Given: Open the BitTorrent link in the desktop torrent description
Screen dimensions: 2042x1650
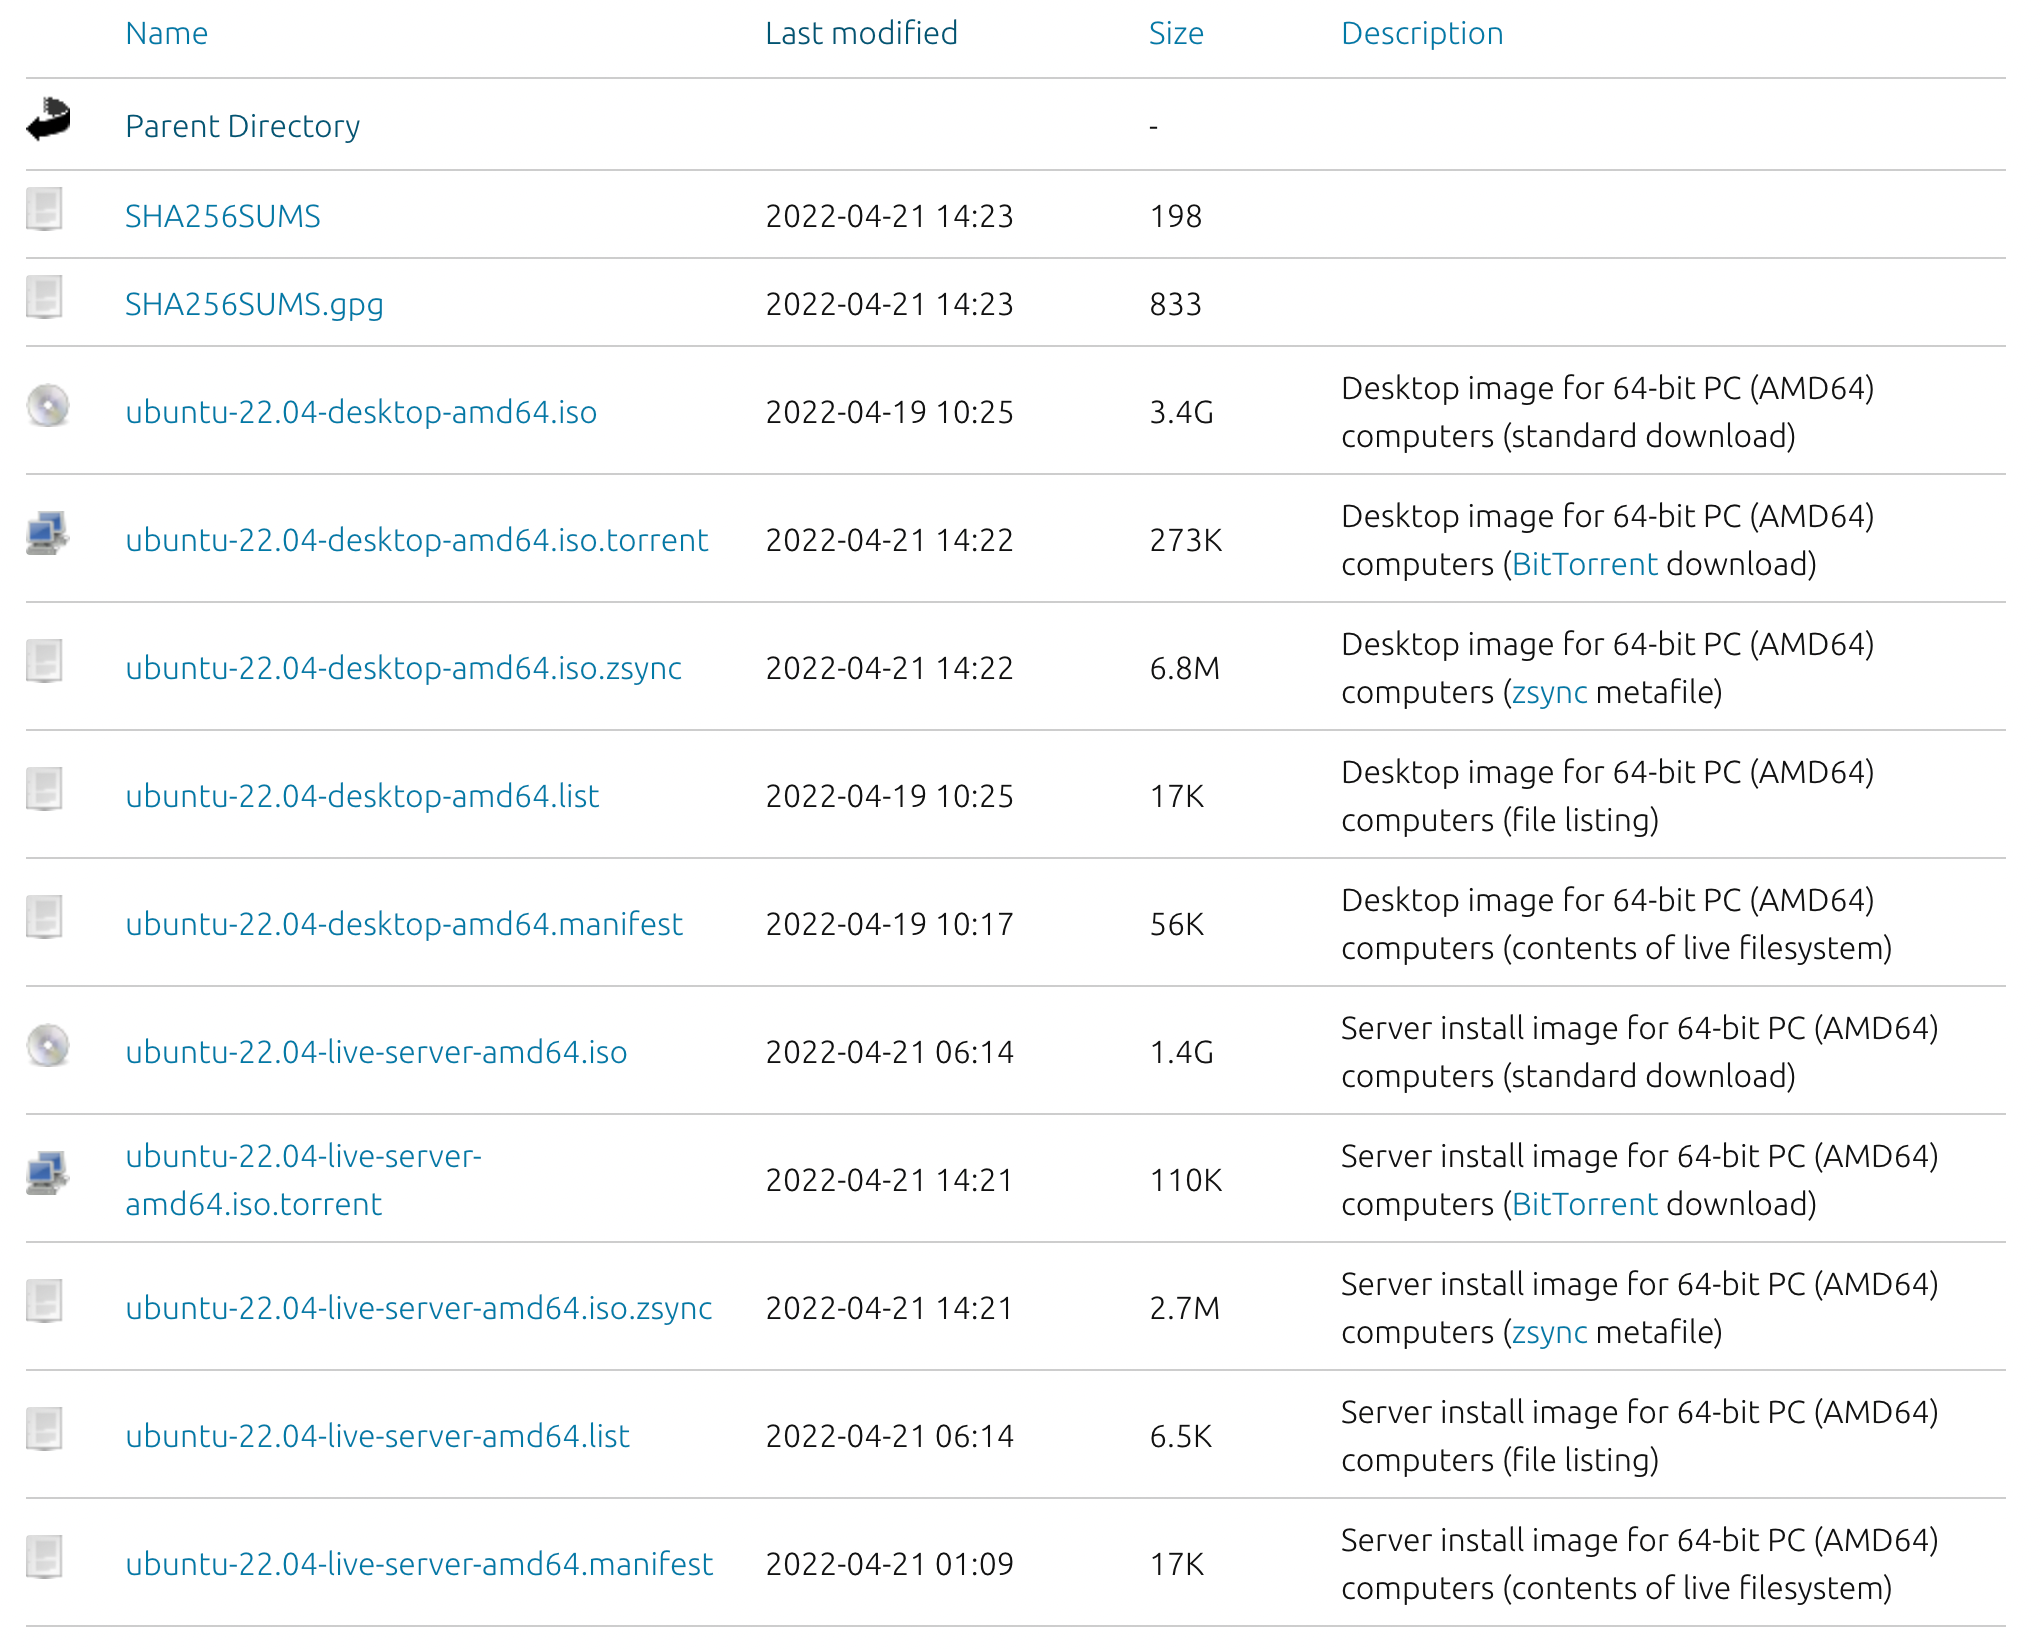Looking at the screenshot, I should [1584, 565].
